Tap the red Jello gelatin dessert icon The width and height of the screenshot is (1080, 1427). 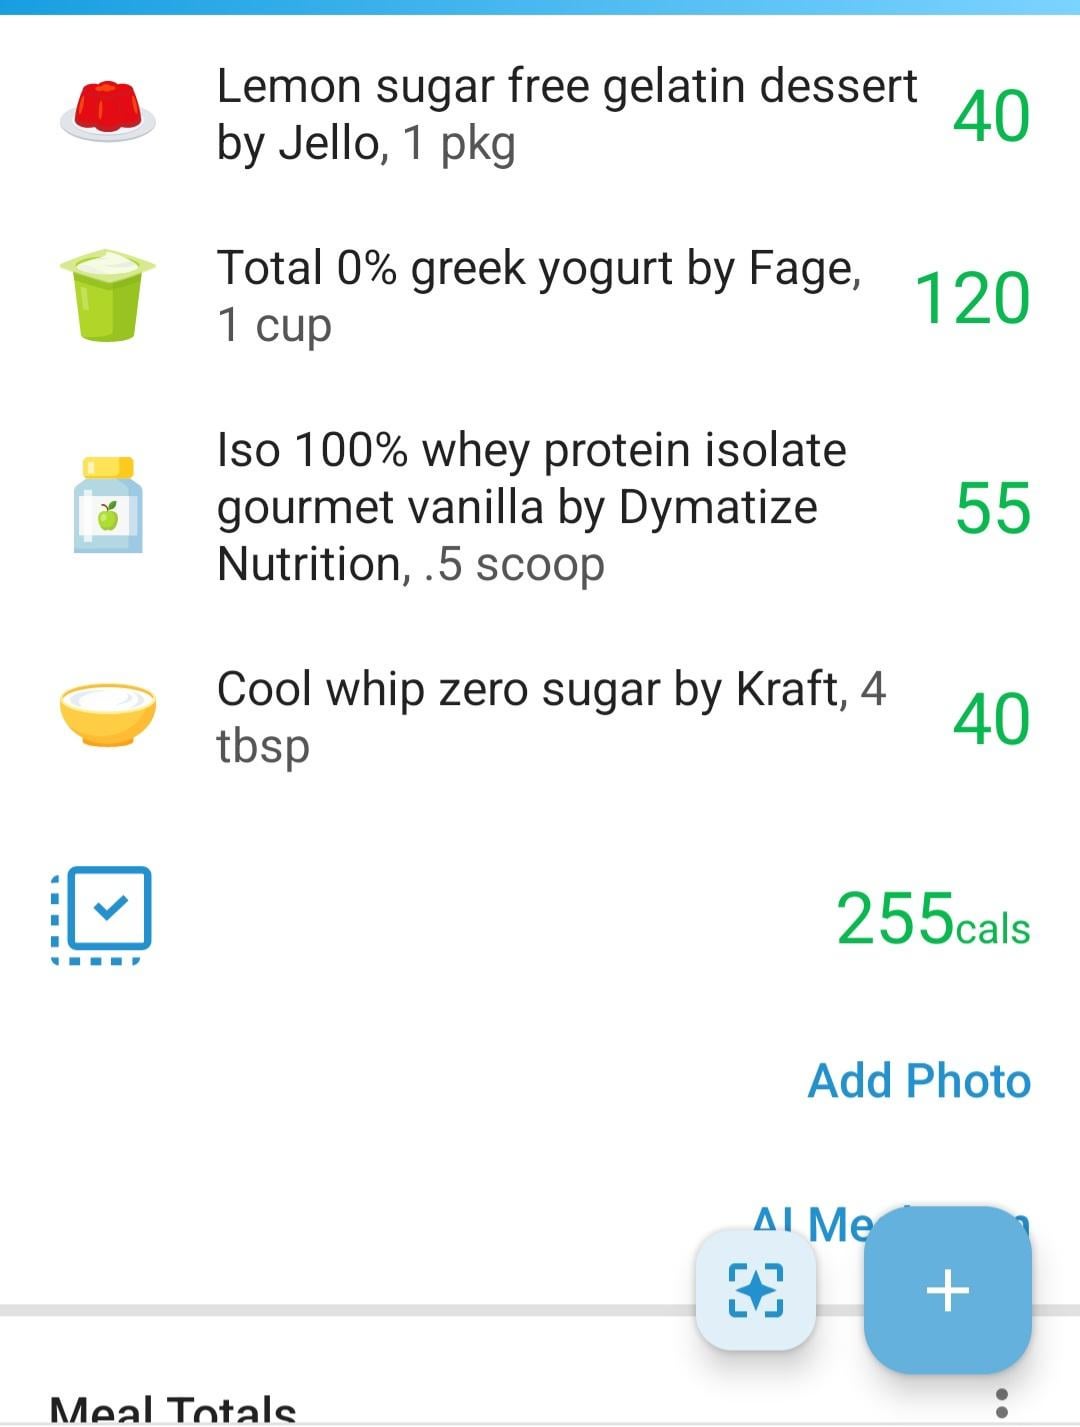pyautogui.click(x=107, y=113)
